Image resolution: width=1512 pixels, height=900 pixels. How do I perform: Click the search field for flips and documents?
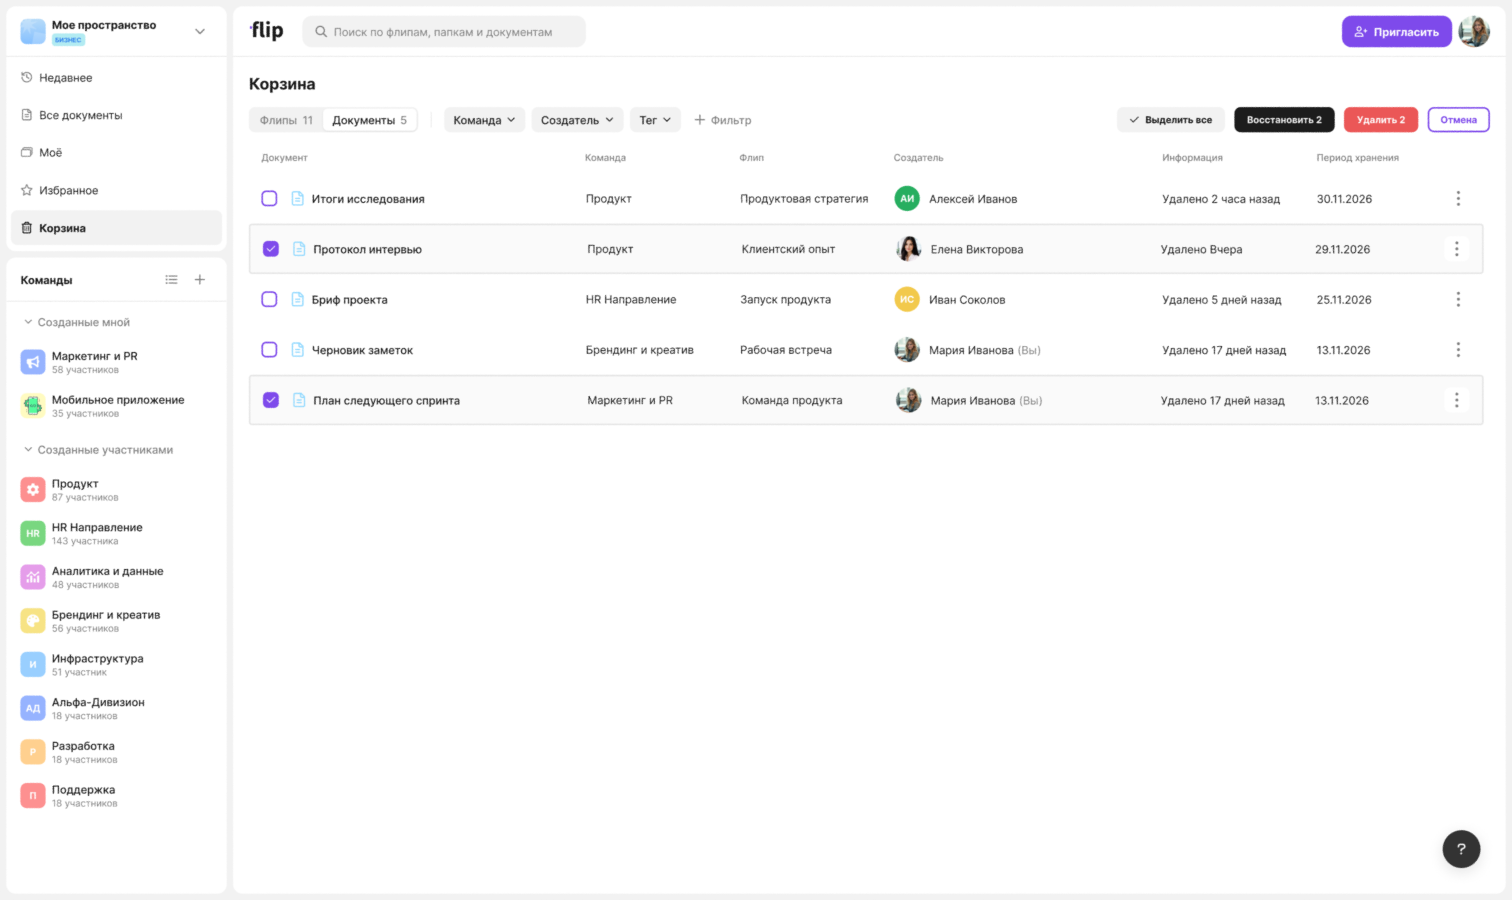[444, 32]
